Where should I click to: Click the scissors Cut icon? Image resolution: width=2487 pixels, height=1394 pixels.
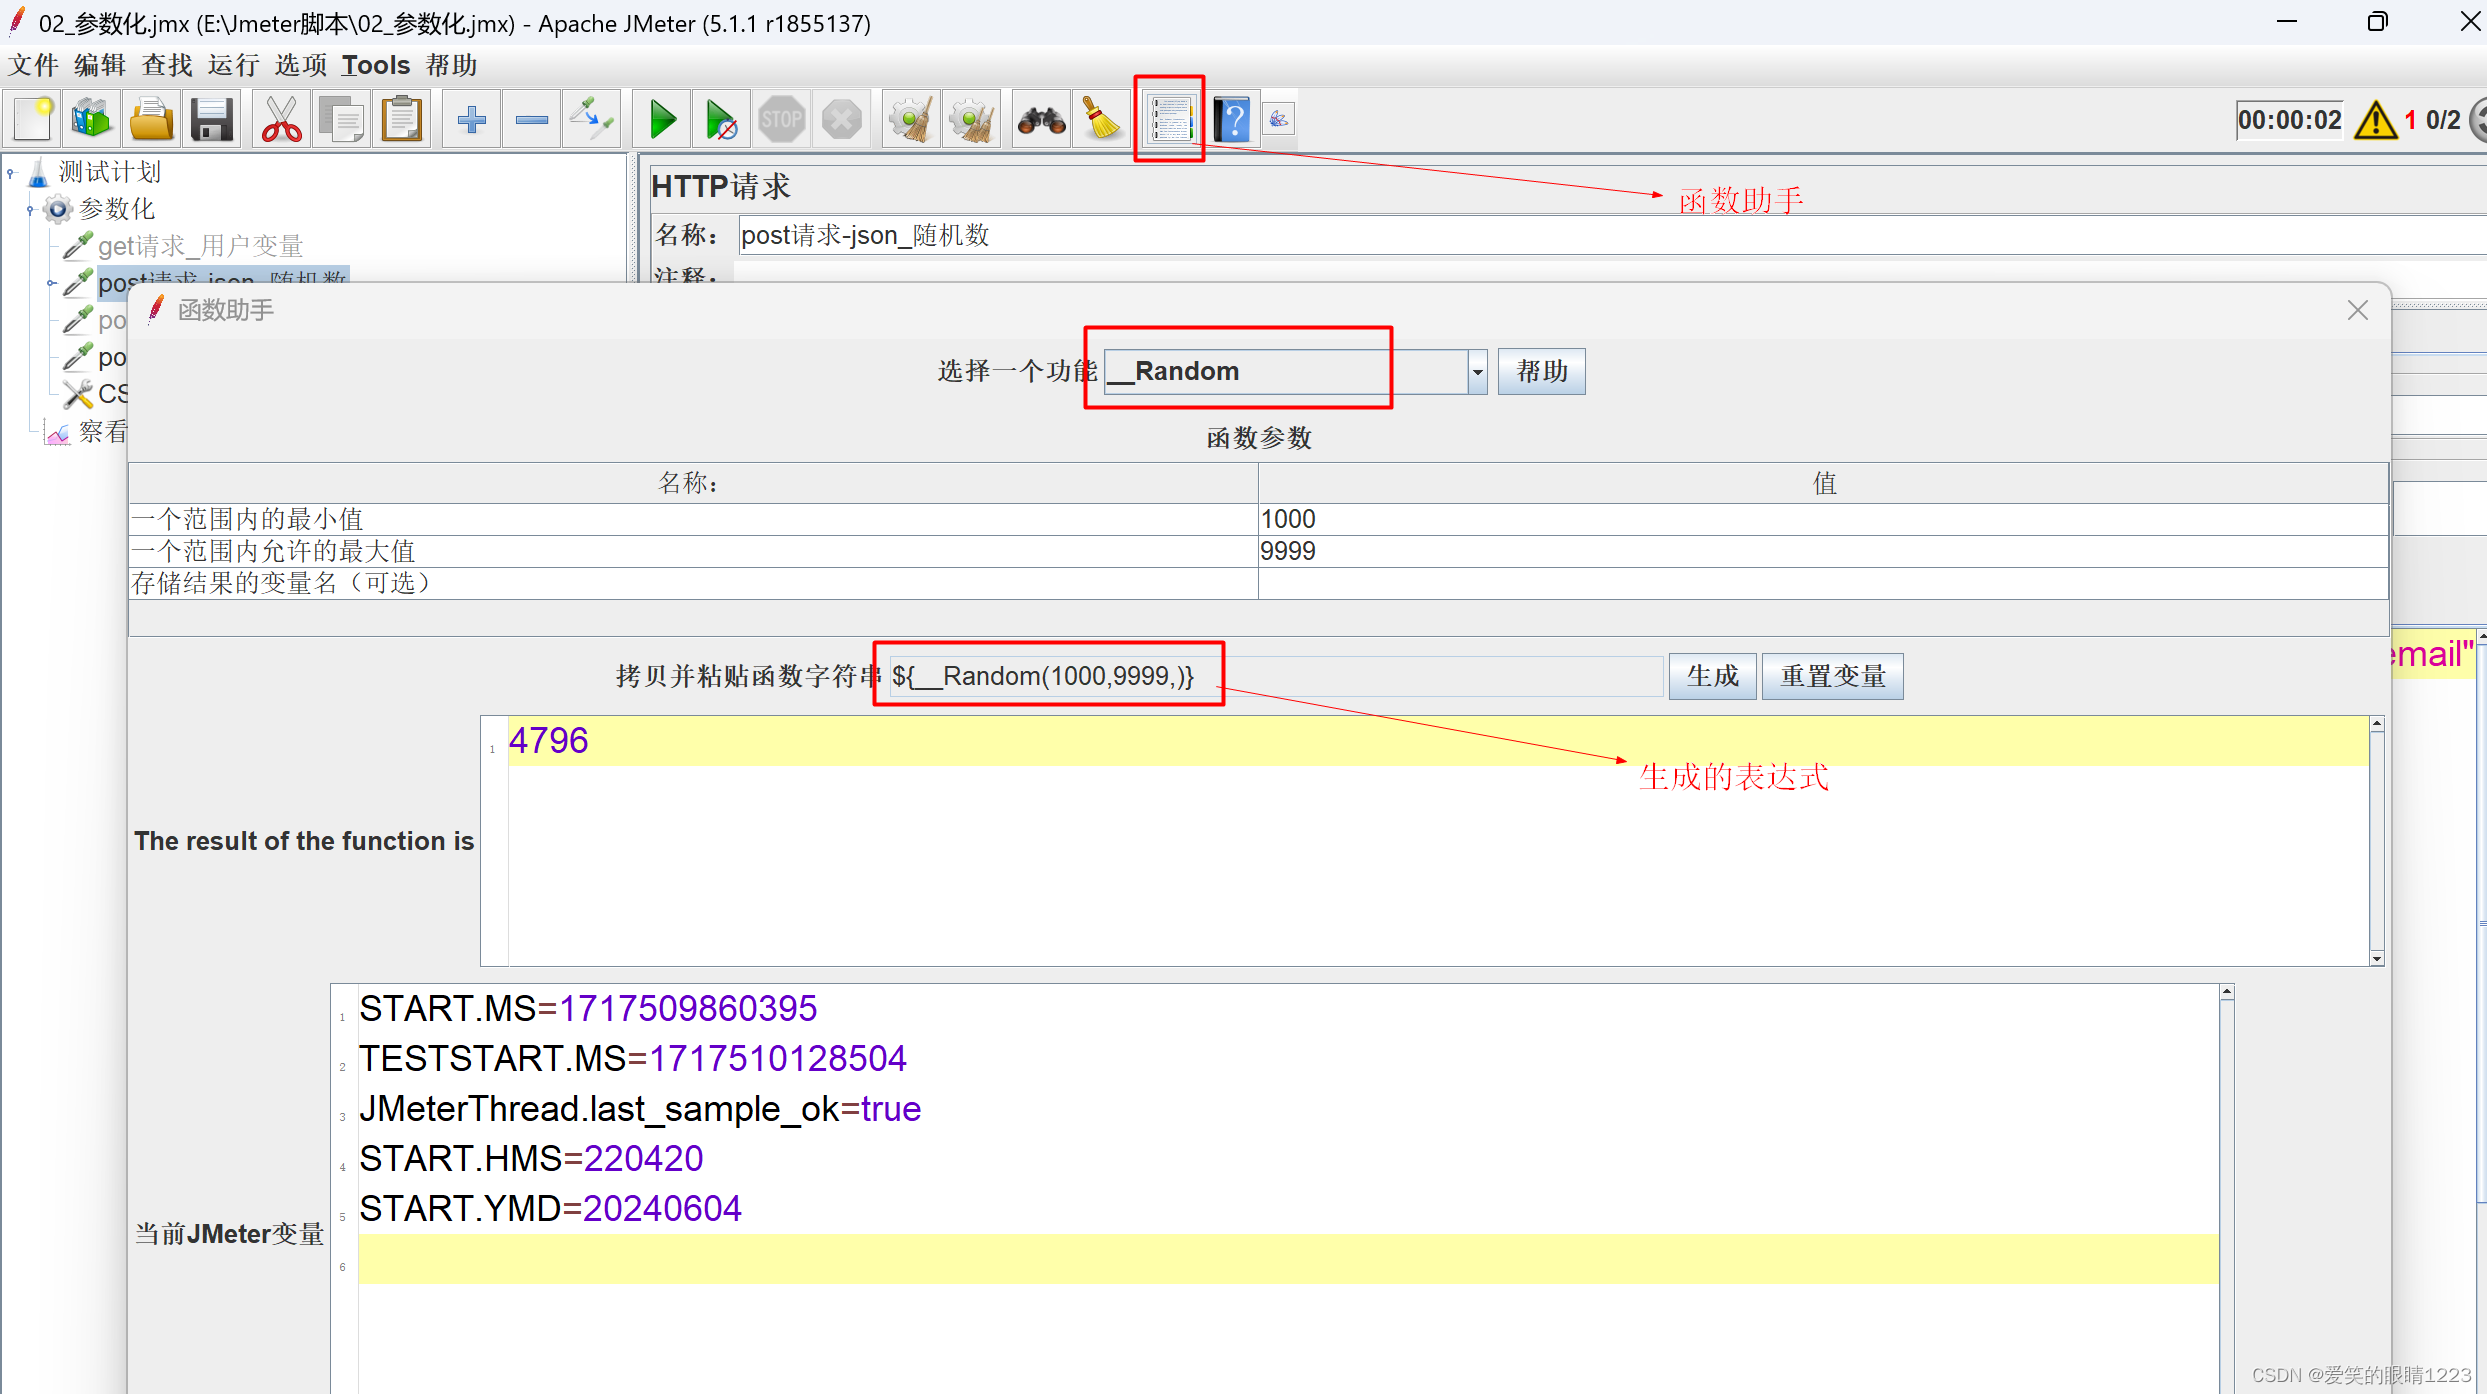tap(281, 120)
